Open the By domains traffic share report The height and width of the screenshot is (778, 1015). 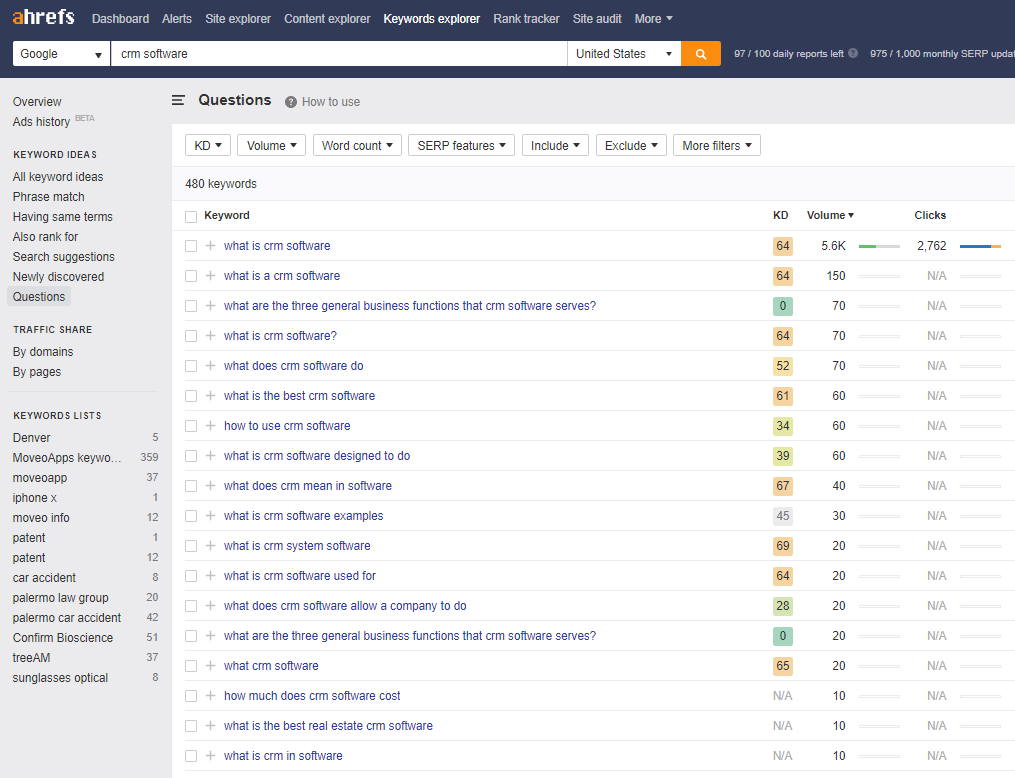(x=43, y=352)
